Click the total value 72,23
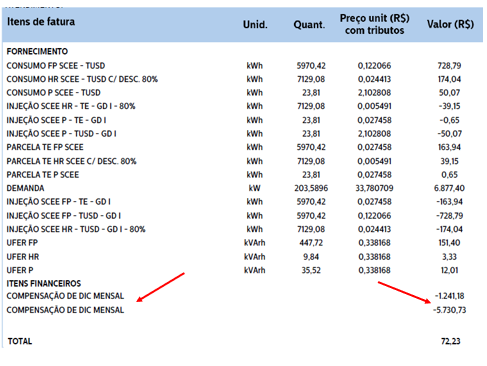Viewport: 487px width, 366px height. coord(450,341)
